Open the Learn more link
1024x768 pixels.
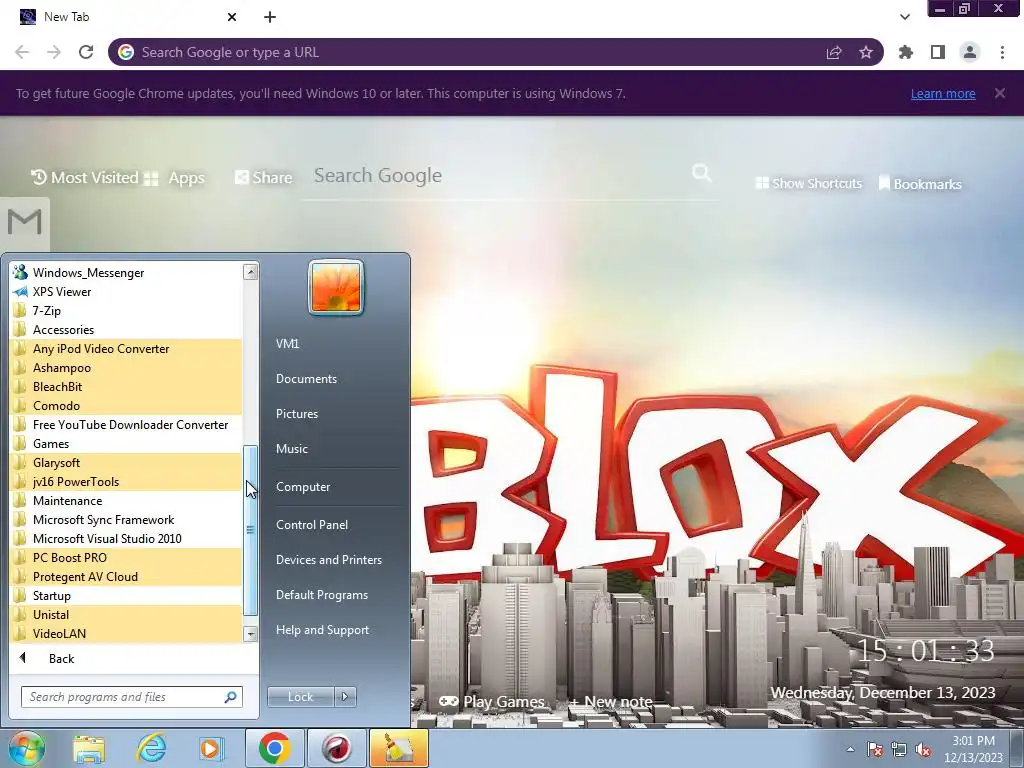(x=943, y=93)
